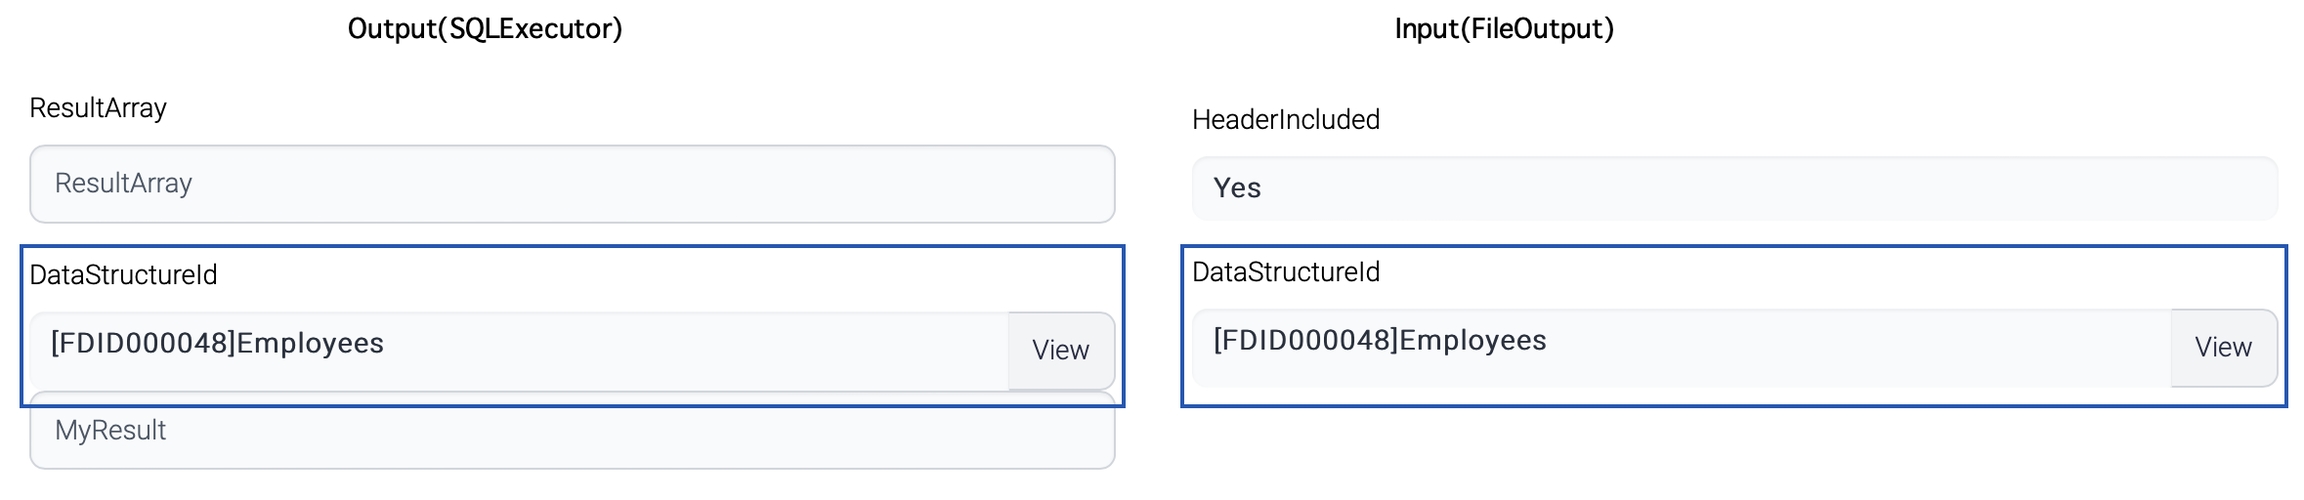
Task: Click Employees text in FileOutput DataStructureId field
Action: 1472,340
